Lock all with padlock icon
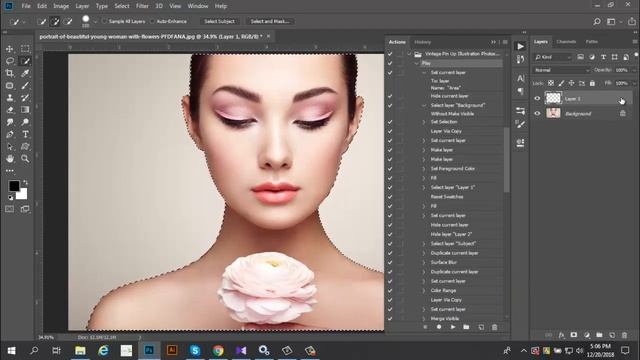The image size is (640, 360). (x=592, y=83)
